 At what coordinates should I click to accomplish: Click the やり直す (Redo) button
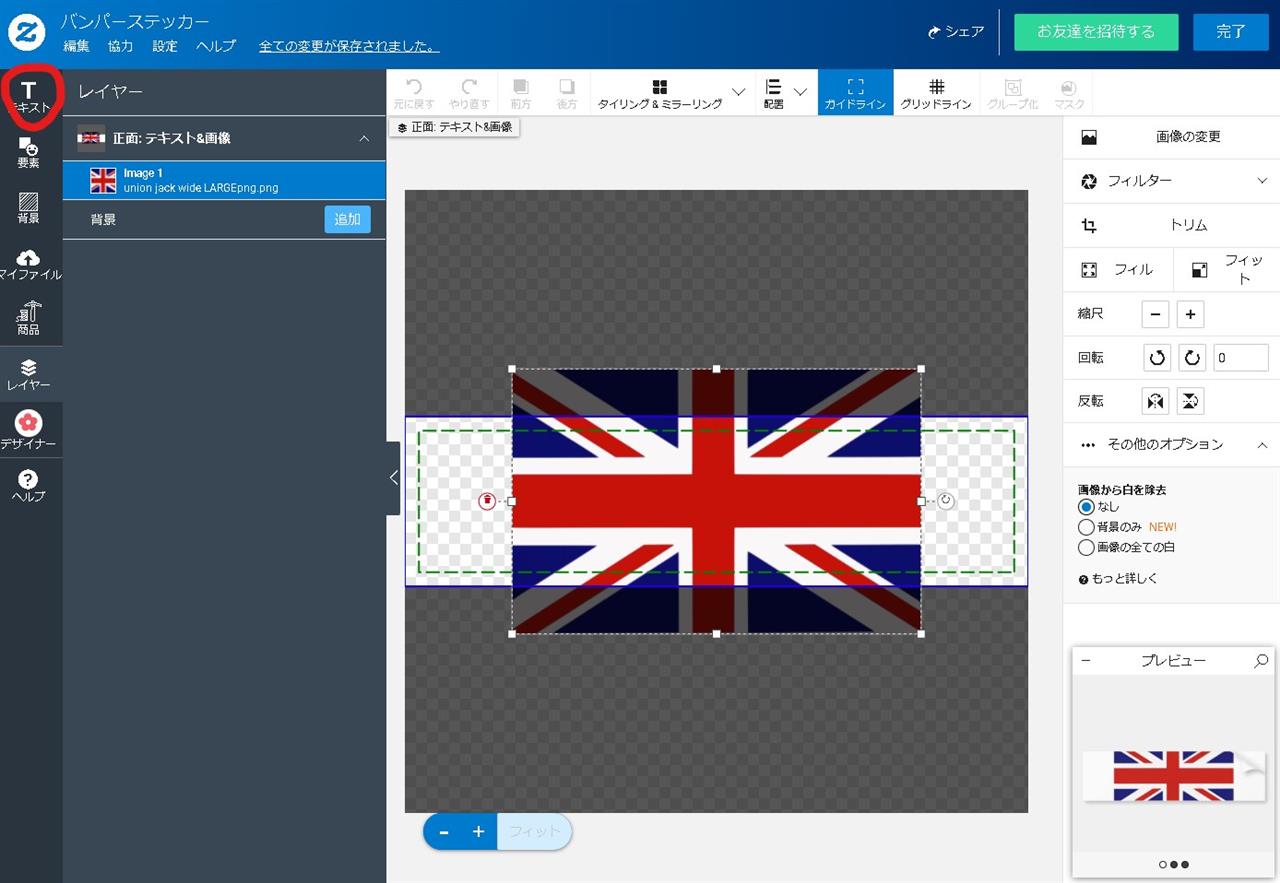(x=469, y=94)
